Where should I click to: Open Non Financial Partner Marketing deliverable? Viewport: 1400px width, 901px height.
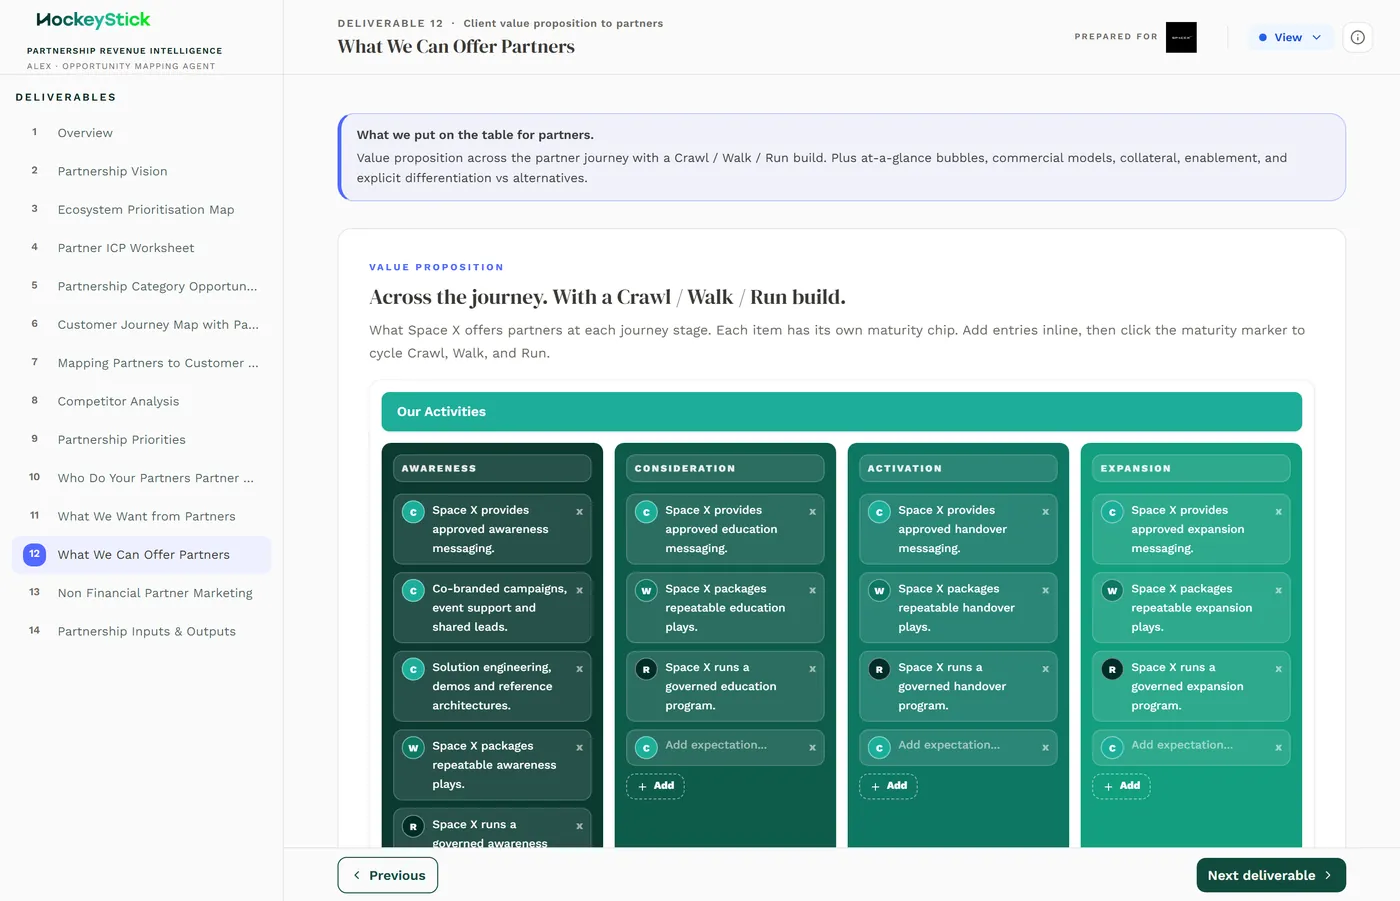click(x=141, y=593)
